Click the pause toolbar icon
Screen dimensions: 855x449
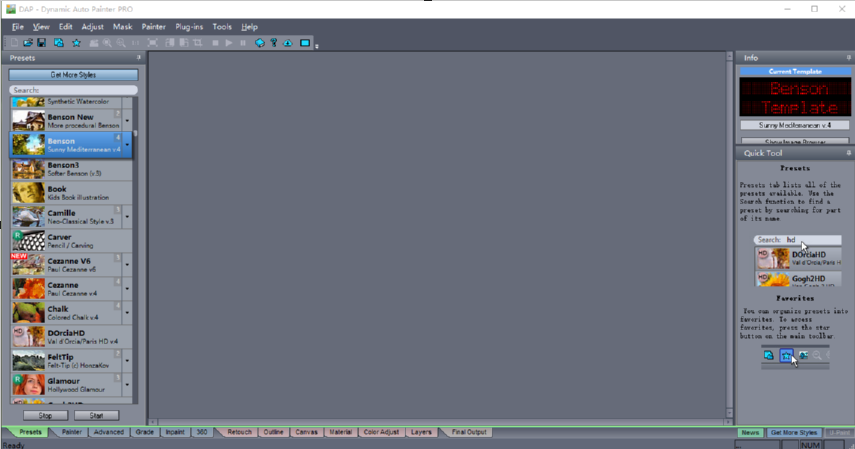tap(243, 43)
